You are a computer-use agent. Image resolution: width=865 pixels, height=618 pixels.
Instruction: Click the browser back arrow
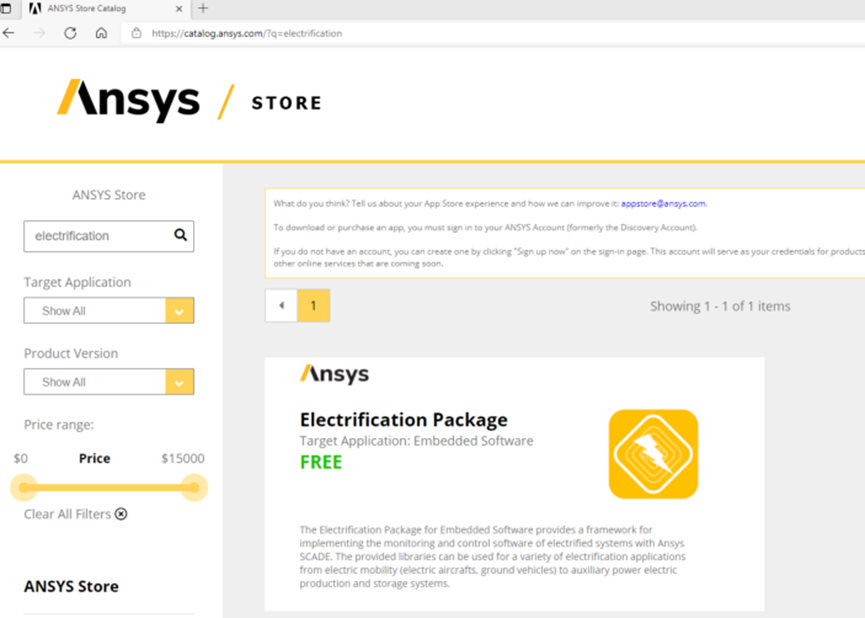(11, 32)
